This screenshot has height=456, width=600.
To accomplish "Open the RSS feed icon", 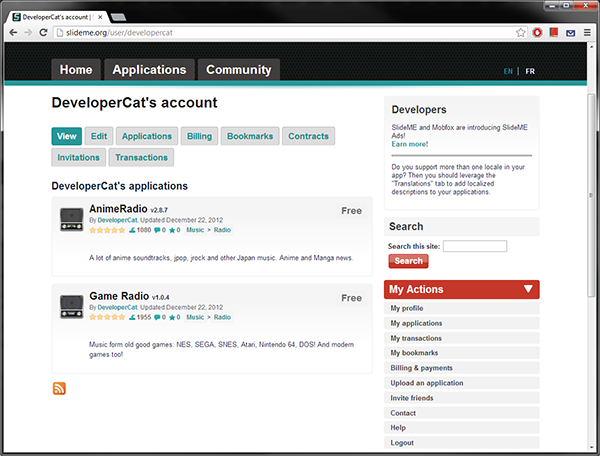I will pos(59,388).
